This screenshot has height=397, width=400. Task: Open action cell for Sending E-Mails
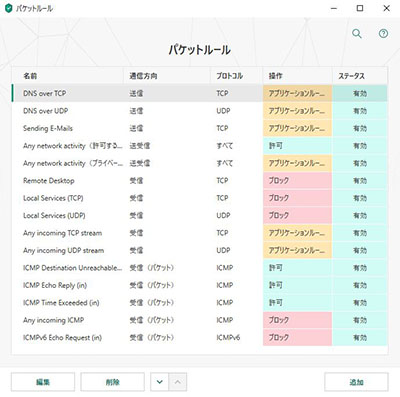pyautogui.click(x=298, y=128)
